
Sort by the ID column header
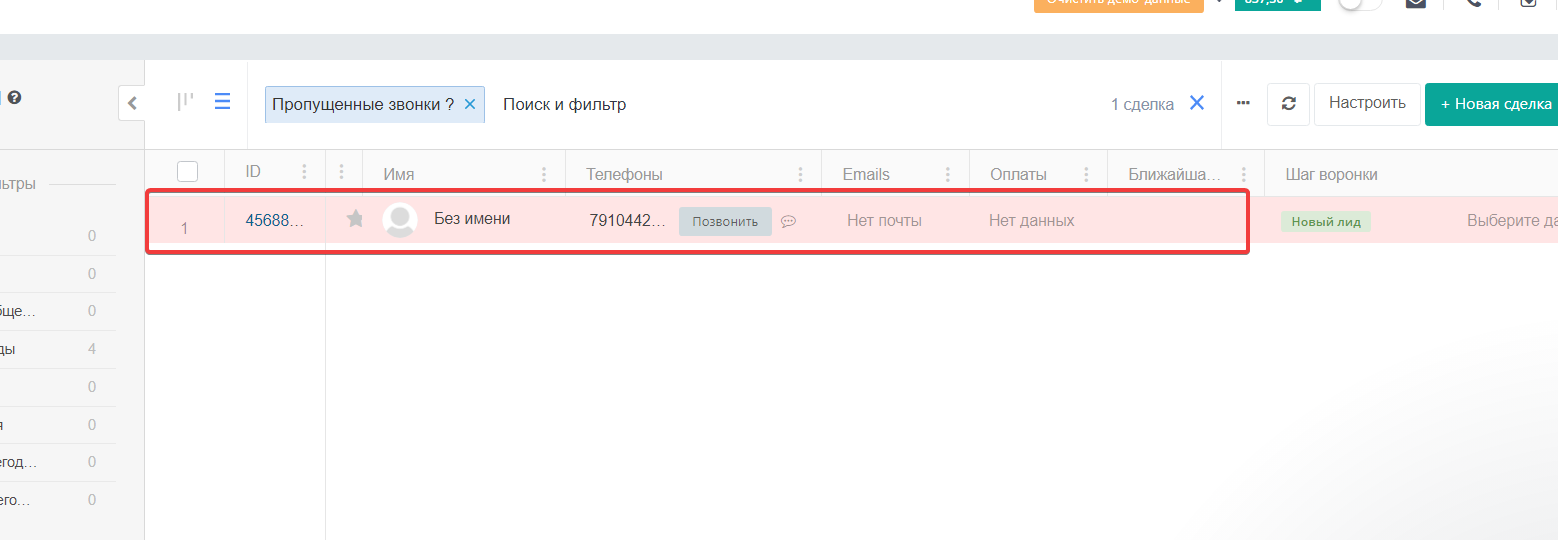[253, 172]
